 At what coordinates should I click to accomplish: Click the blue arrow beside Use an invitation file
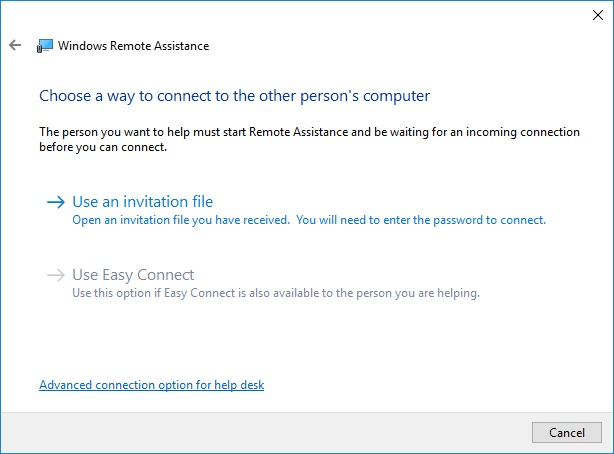click(x=56, y=202)
